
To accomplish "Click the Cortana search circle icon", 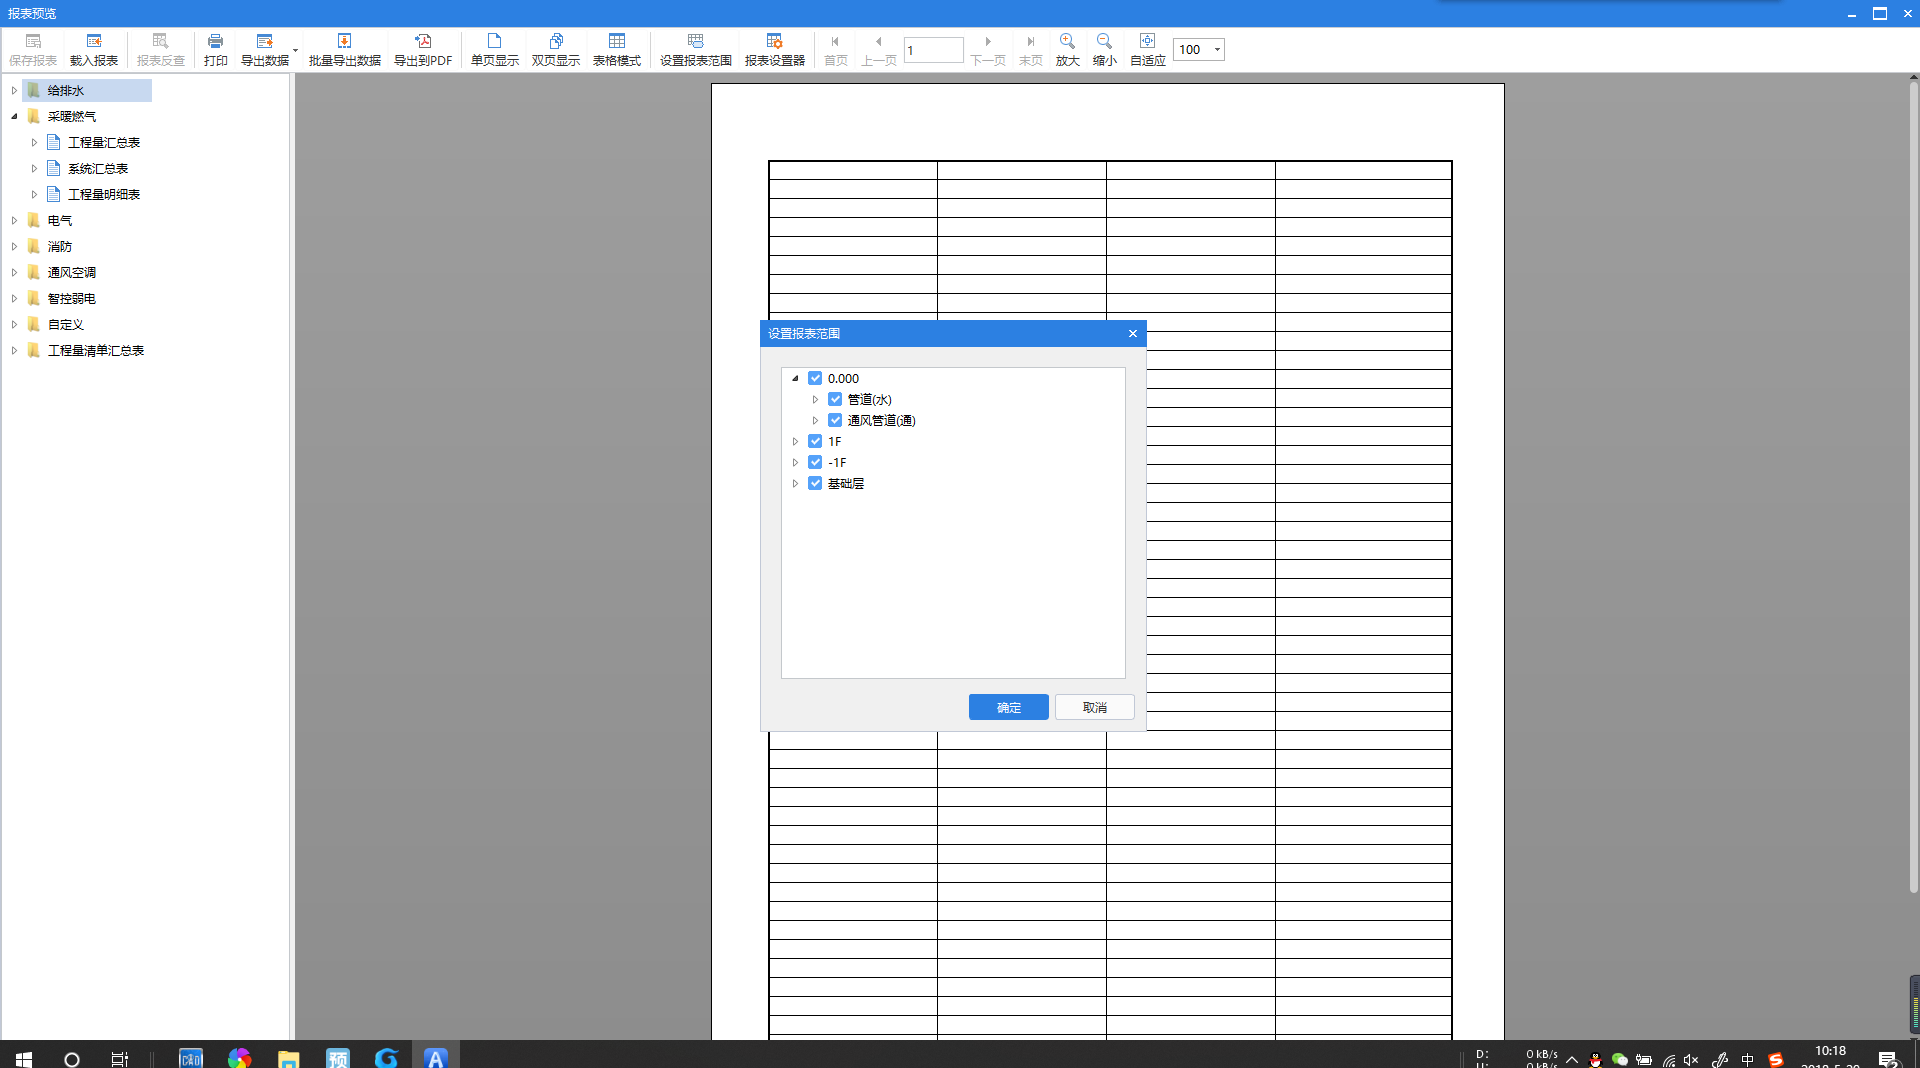I will pos(72,1058).
